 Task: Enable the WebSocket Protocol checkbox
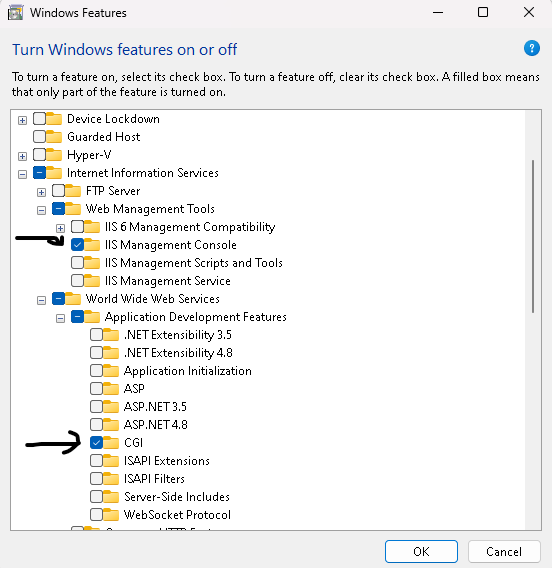(96, 514)
